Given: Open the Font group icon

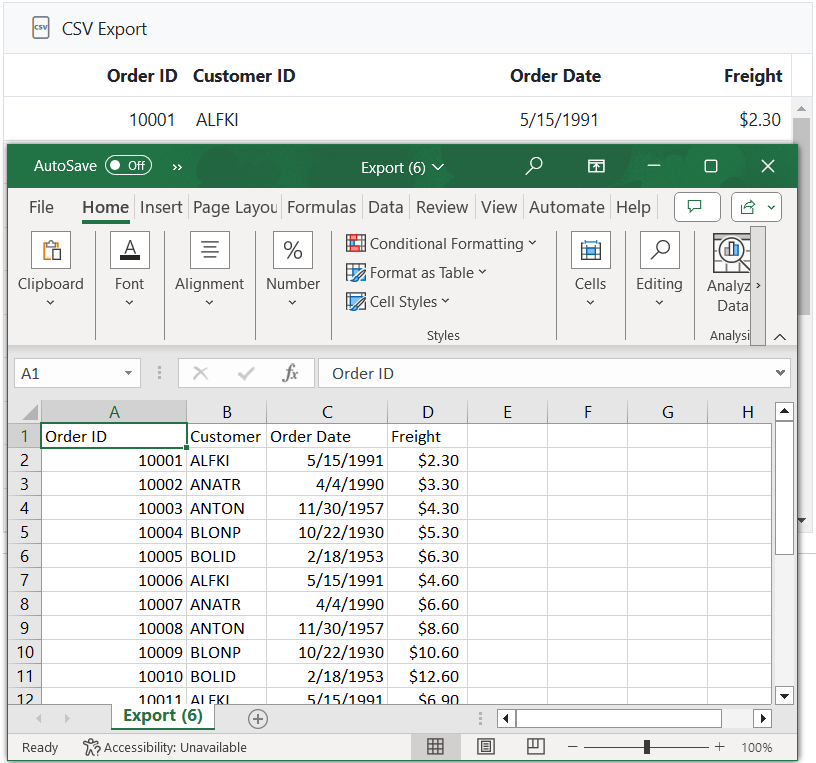Looking at the screenshot, I should (129, 250).
